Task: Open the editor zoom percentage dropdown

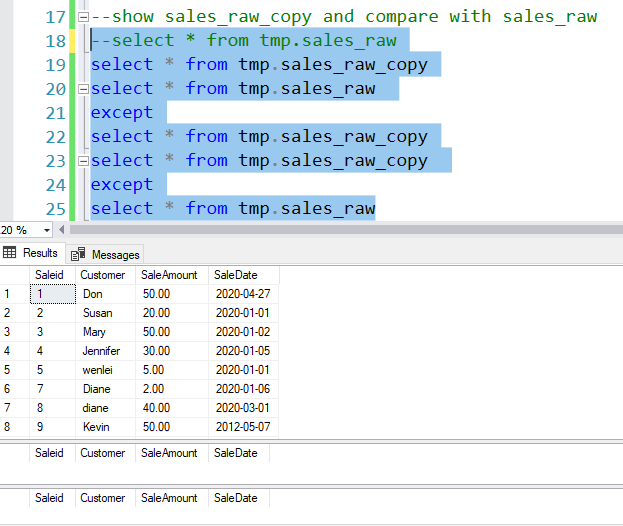Action: click(47, 230)
